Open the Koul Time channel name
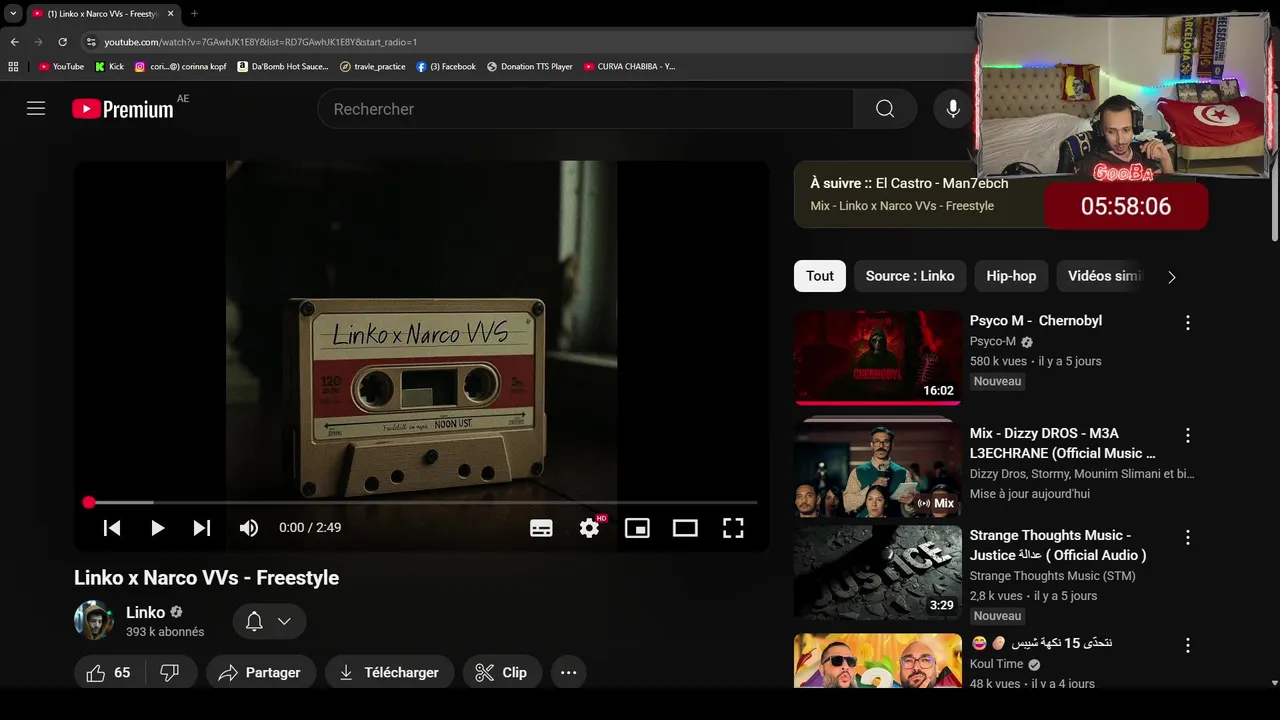This screenshot has width=1280, height=720. (x=997, y=664)
